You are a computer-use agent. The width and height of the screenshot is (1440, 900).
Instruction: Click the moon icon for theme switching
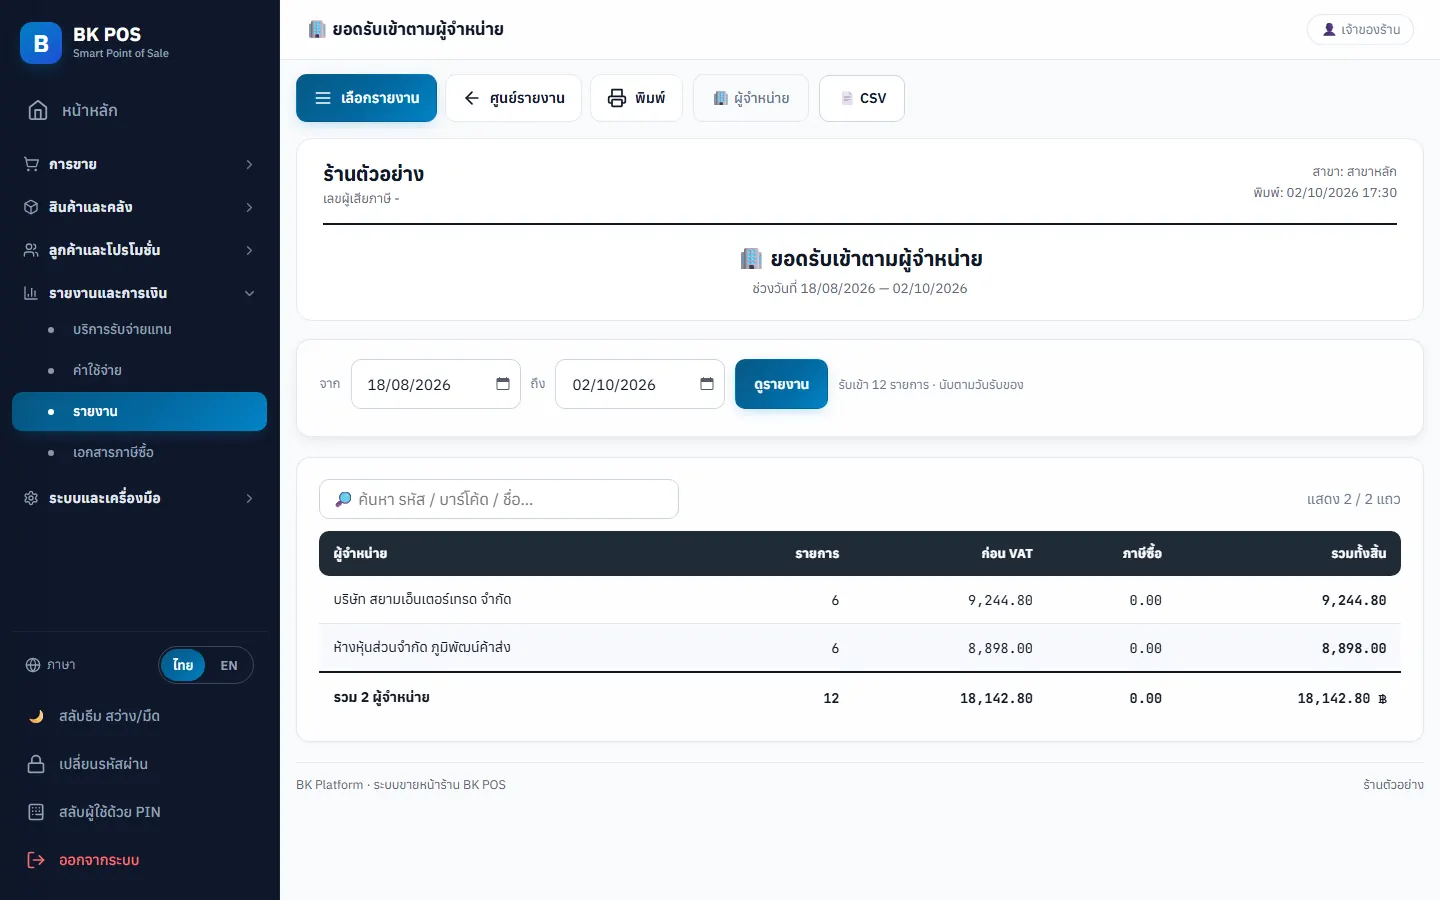coord(36,716)
